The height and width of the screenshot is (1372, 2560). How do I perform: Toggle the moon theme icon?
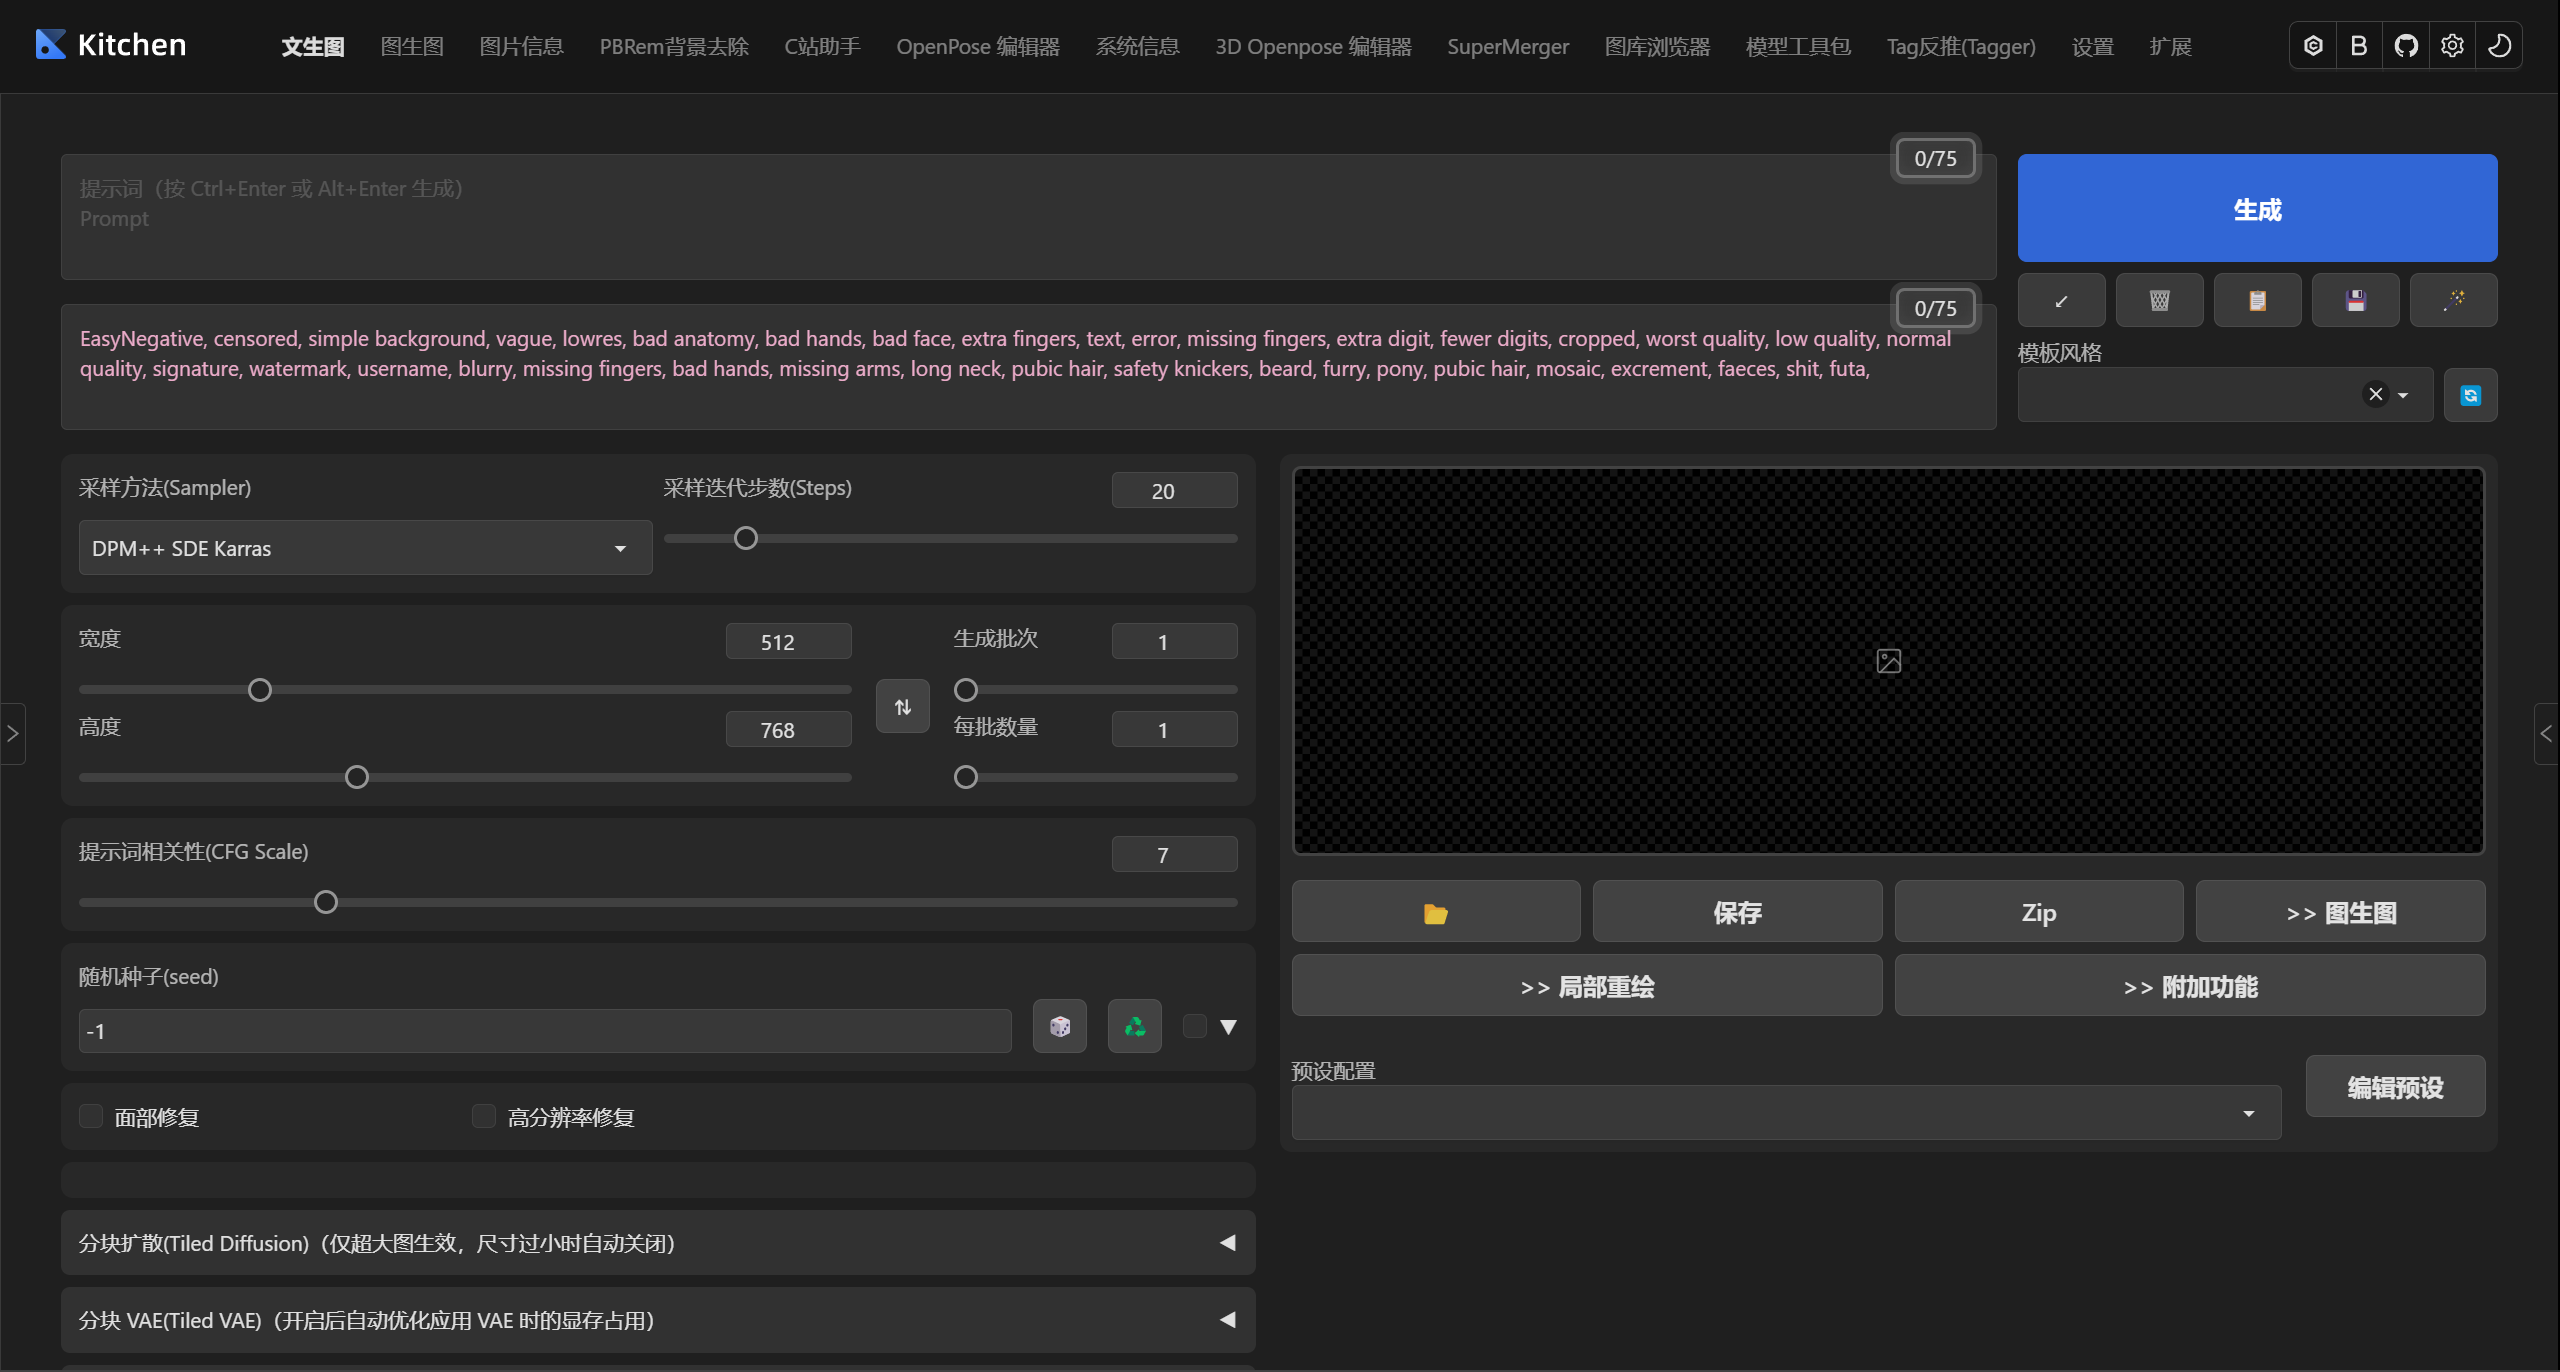[x=2499, y=46]
